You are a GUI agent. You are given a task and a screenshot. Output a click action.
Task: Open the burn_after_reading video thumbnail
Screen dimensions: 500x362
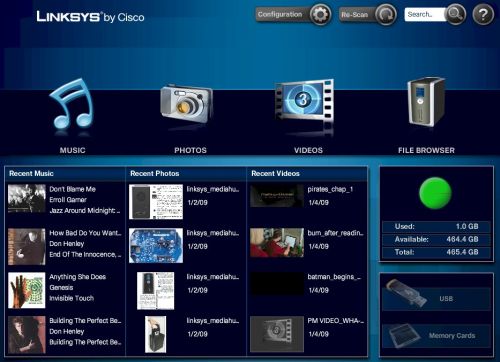[x=277, y=243]
